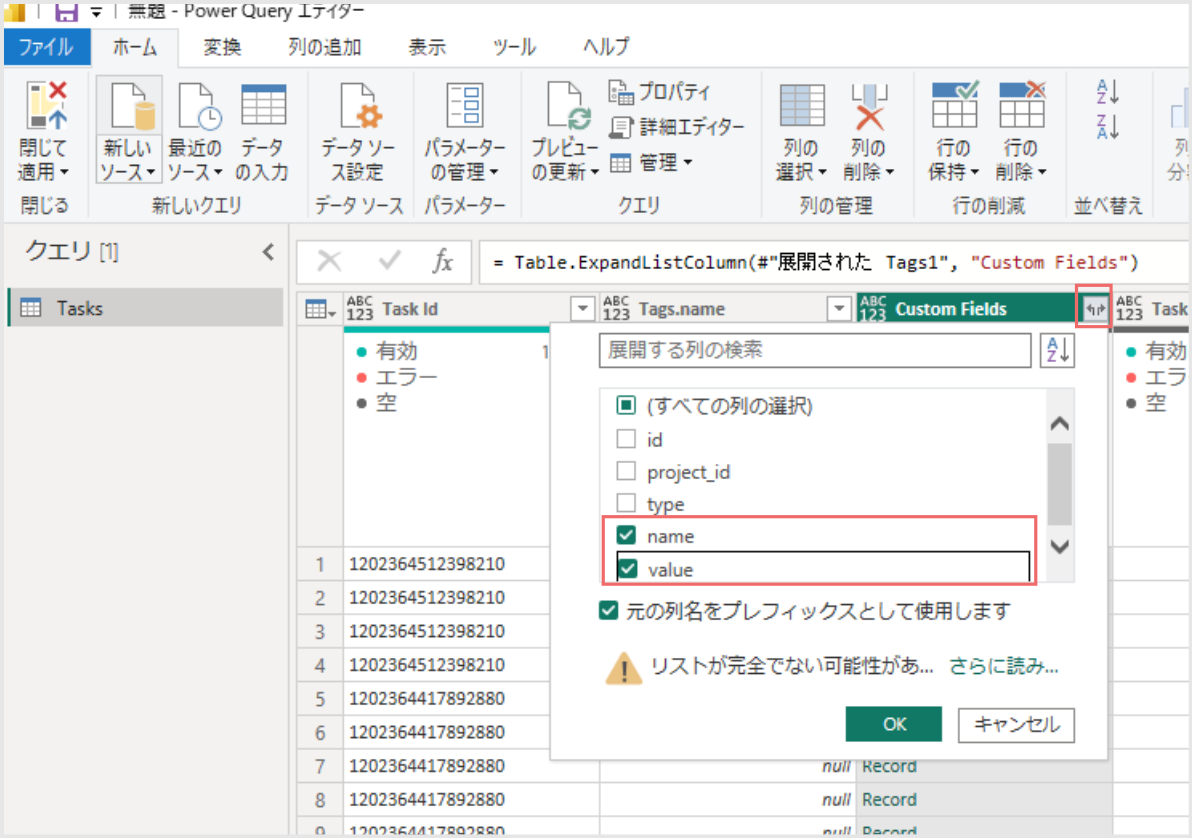1192x838 pixels.
Task: Check the project_id column checkbox
Action: tap(626, 471)
